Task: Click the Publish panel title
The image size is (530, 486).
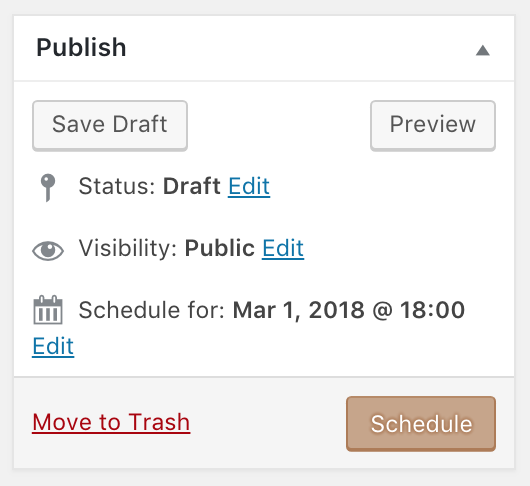Action: 81,47
